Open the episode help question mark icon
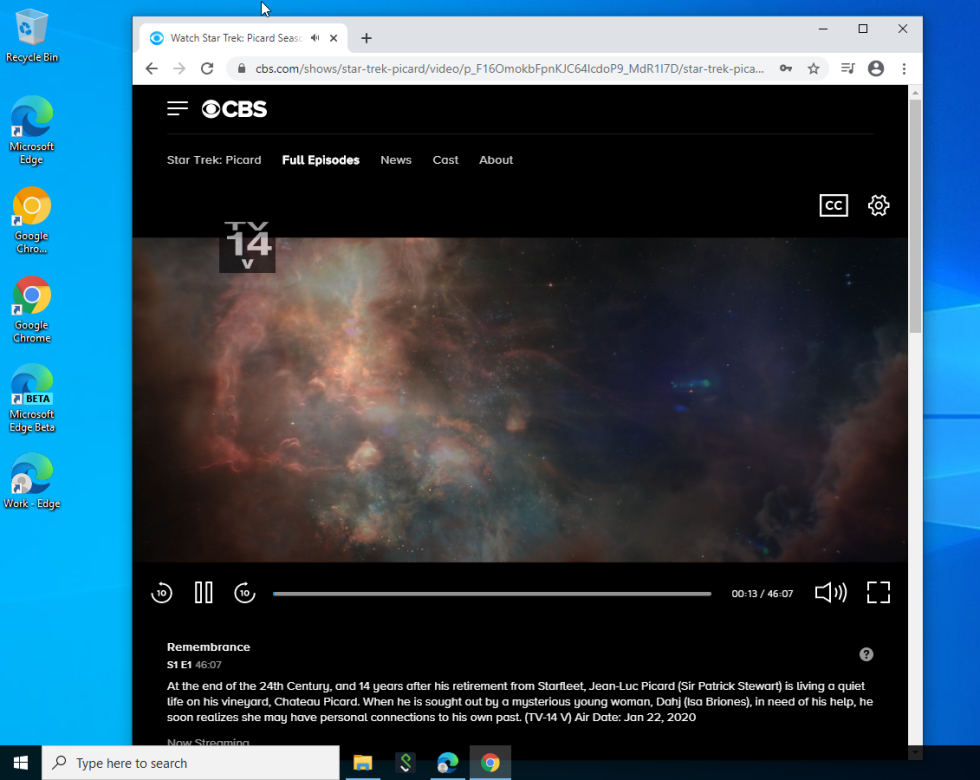Image resolution: width=980 pixels, height=780 pixels. [866, 654]
